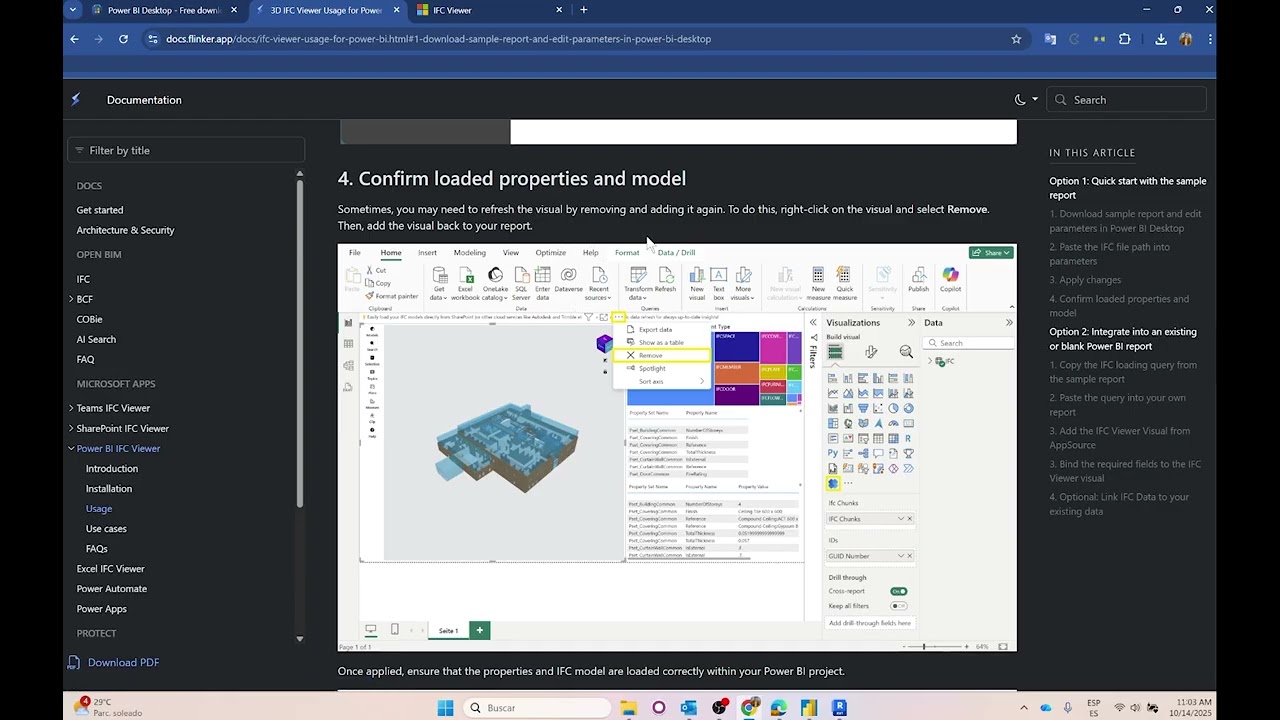1280x720 pixels.
Task: Bookmark this page with the star icon
Action: [x=1016, y=39]
